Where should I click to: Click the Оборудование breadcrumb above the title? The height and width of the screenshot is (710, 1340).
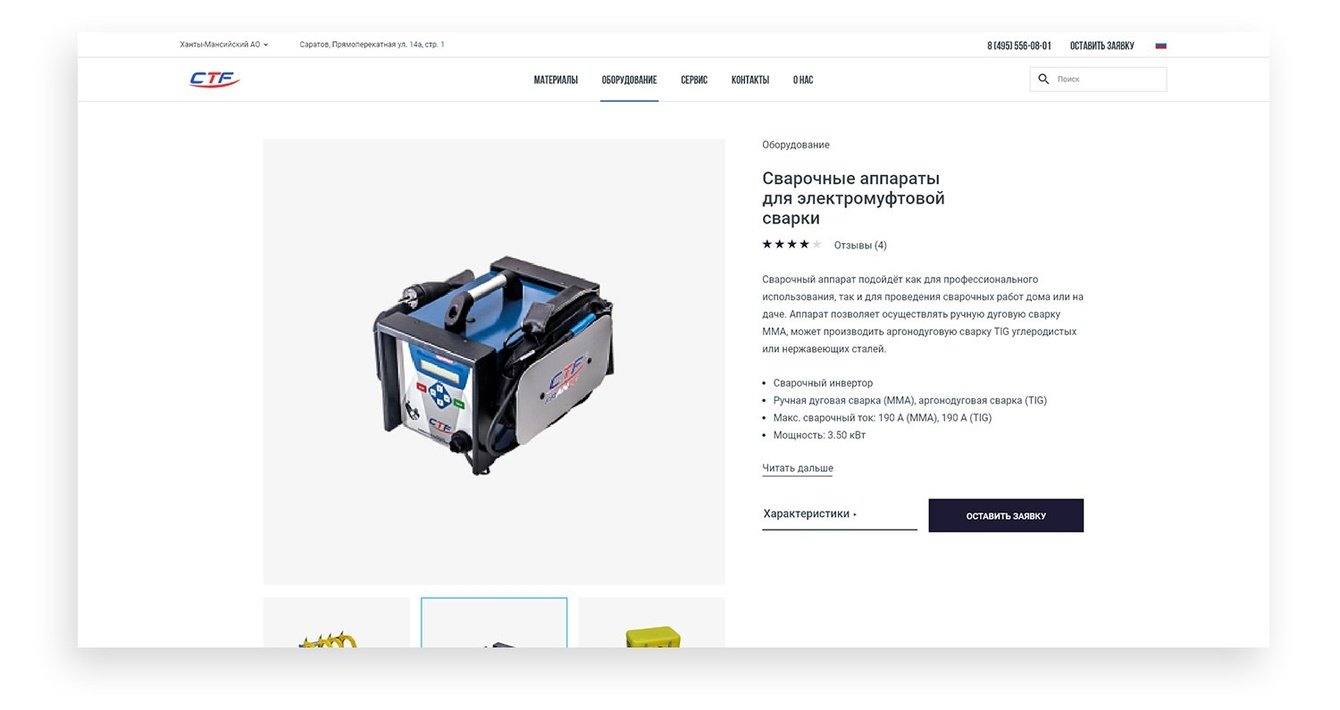pyautogui.click(x=796, y=145)
